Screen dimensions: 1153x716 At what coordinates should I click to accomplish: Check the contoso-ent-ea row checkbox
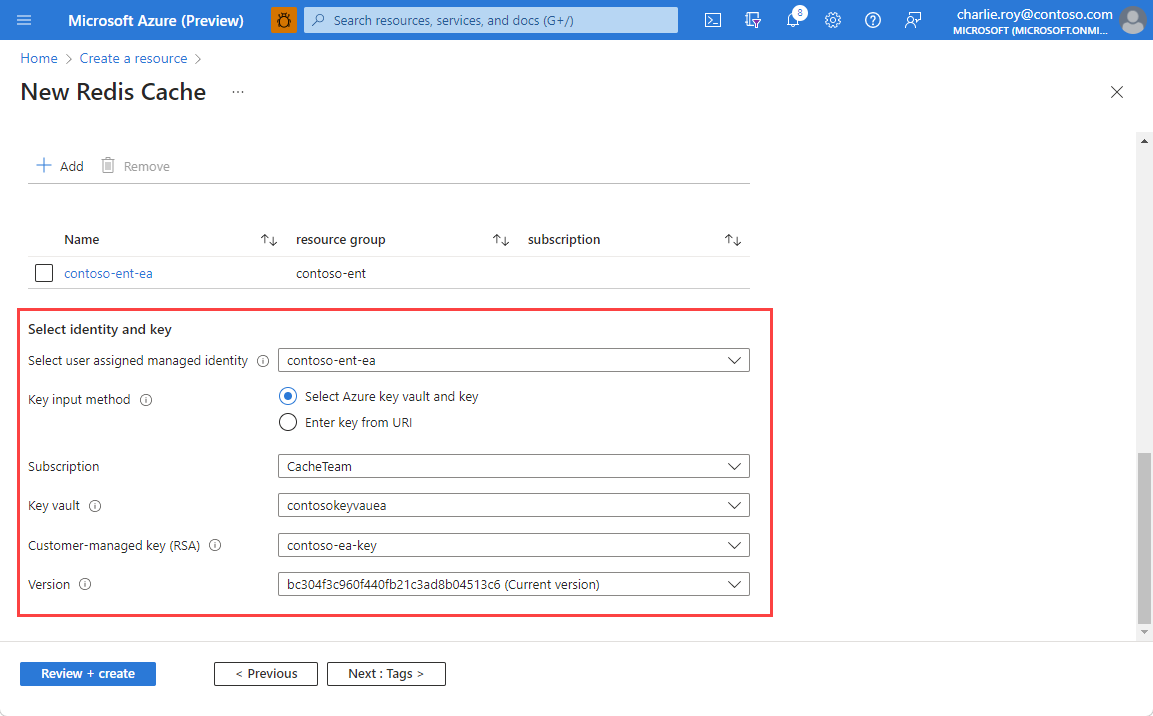click(43, 272)
